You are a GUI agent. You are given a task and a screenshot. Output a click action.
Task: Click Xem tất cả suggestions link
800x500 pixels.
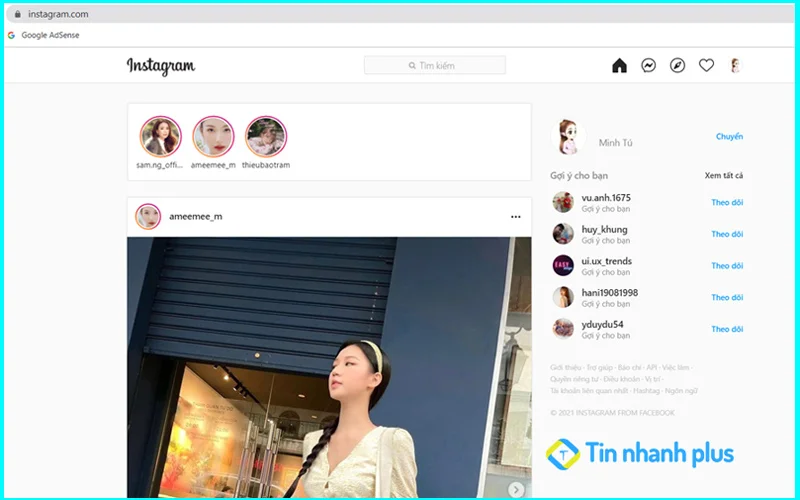click(x=723, y=176)
